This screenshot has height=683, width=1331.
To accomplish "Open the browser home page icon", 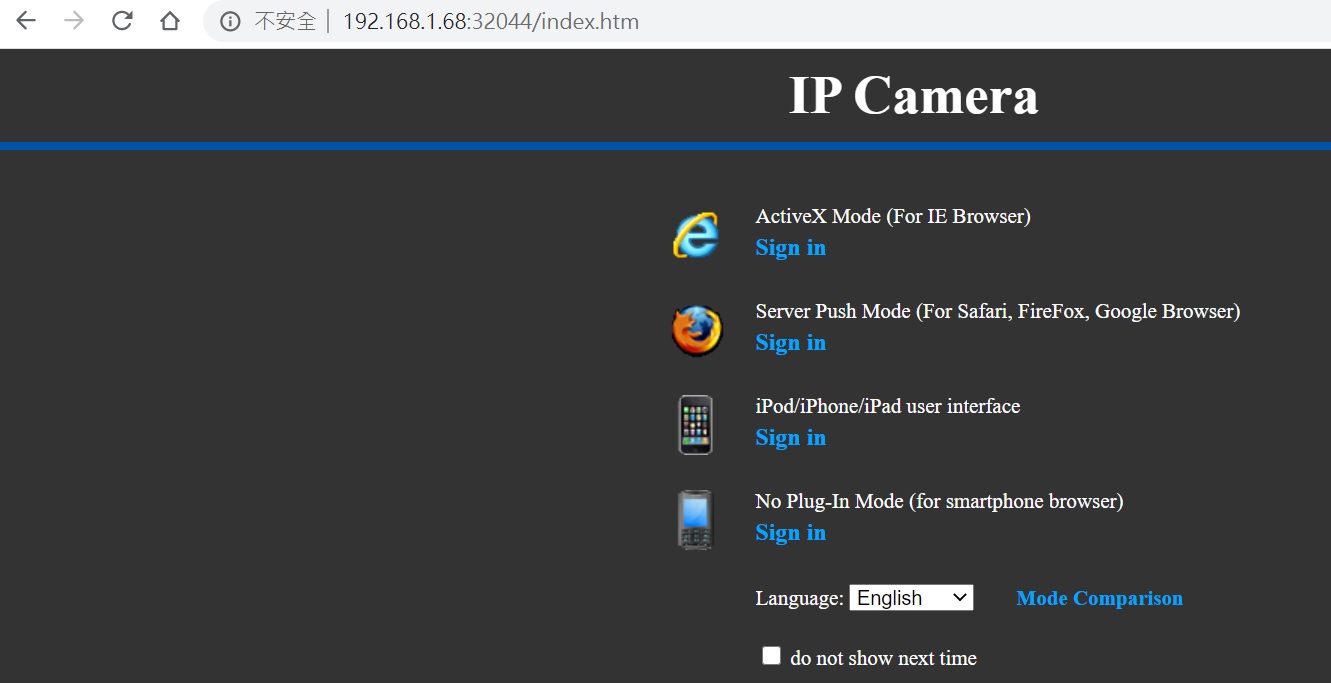I will click(170, 21).
